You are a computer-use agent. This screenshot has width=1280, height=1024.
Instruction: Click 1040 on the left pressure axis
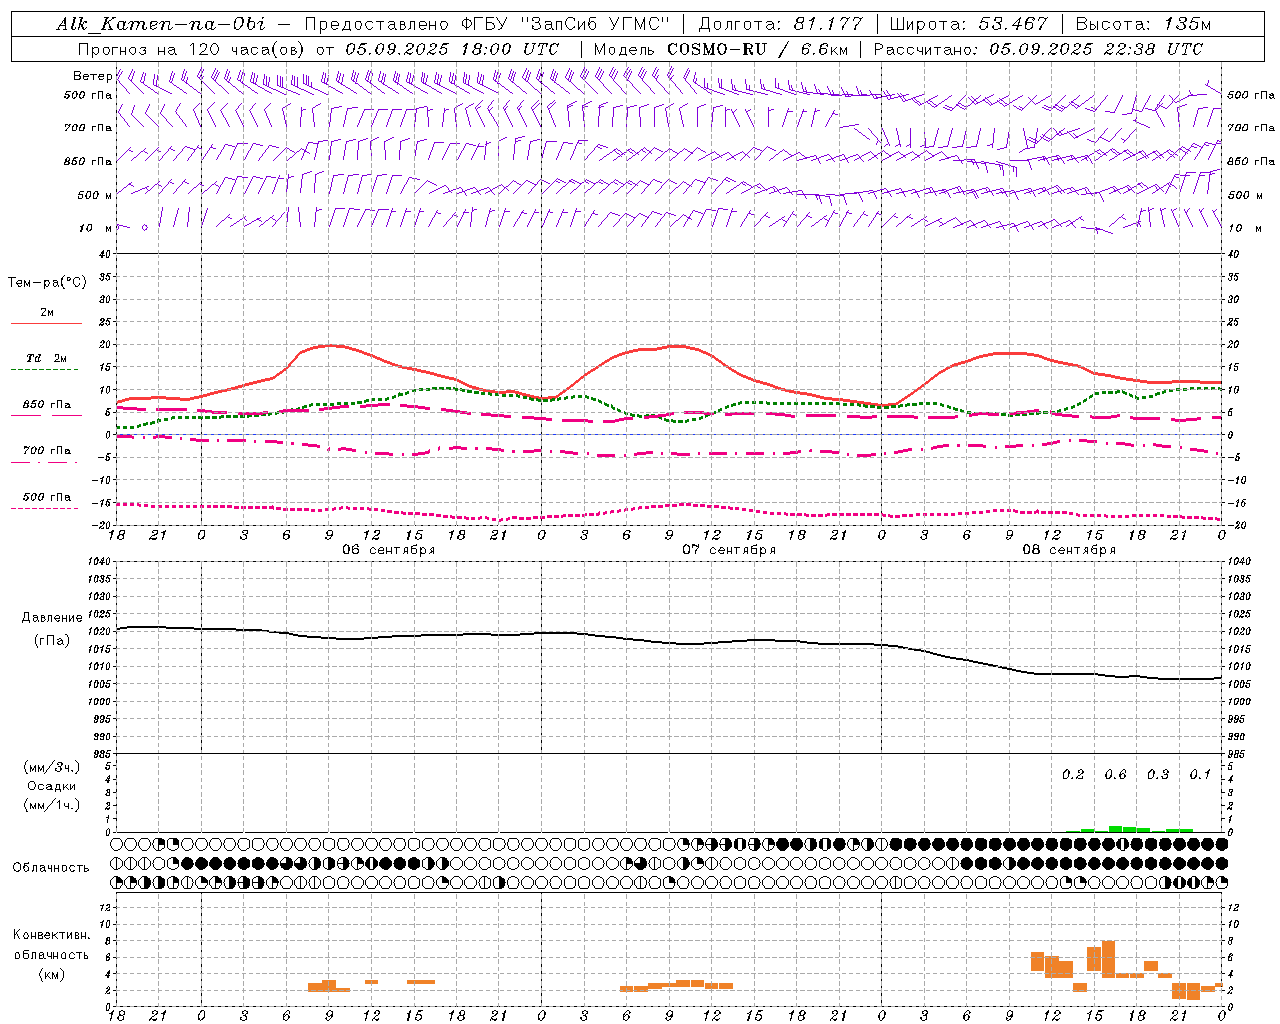pos(101,562)
